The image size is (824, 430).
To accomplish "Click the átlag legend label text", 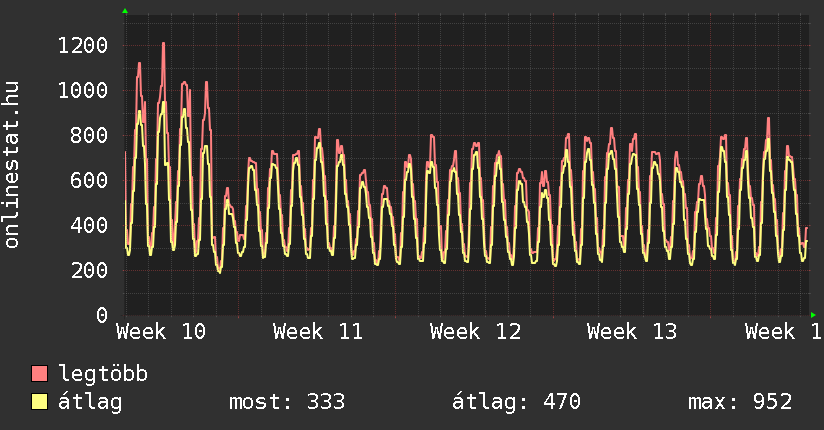I will [90, 403].
